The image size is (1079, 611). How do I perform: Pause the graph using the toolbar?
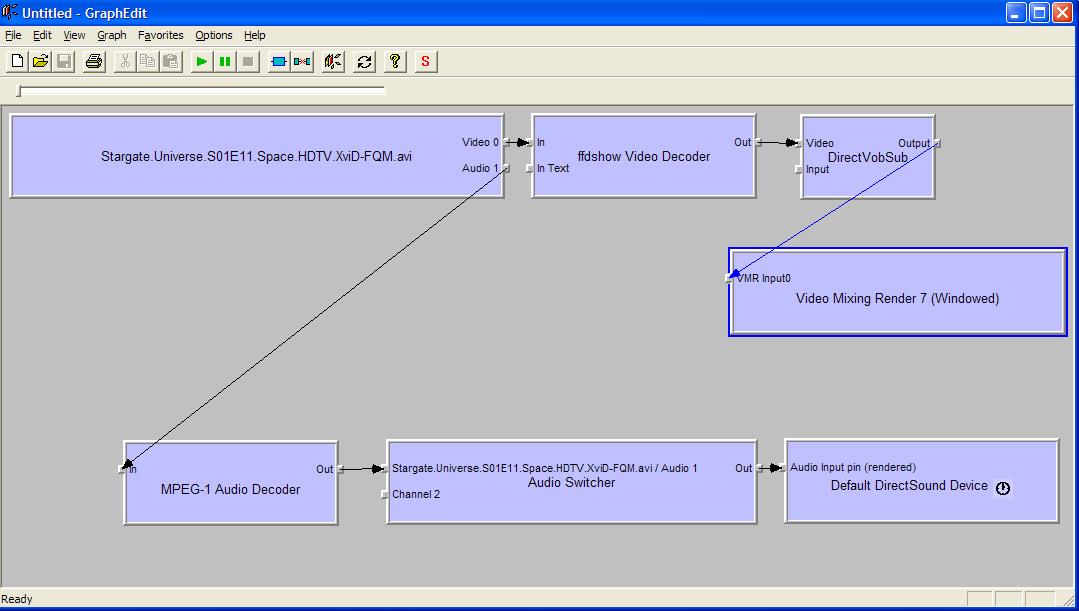(x=225, y=61)
